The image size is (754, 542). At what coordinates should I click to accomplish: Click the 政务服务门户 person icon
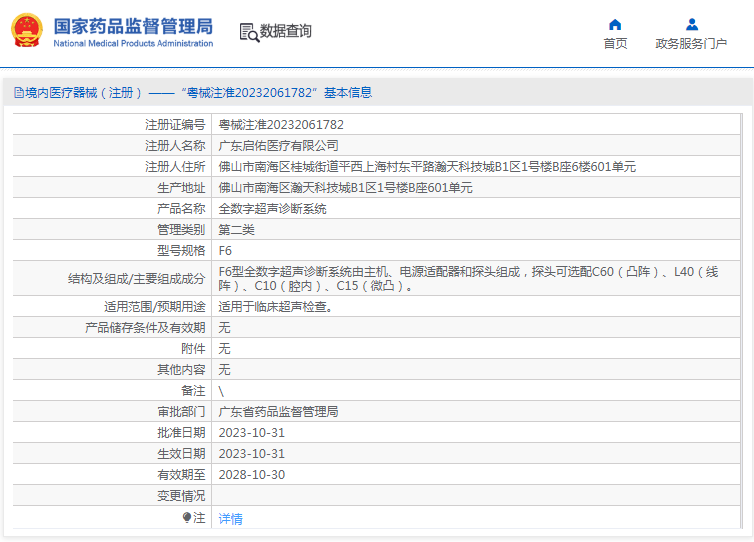click(691, 24)
